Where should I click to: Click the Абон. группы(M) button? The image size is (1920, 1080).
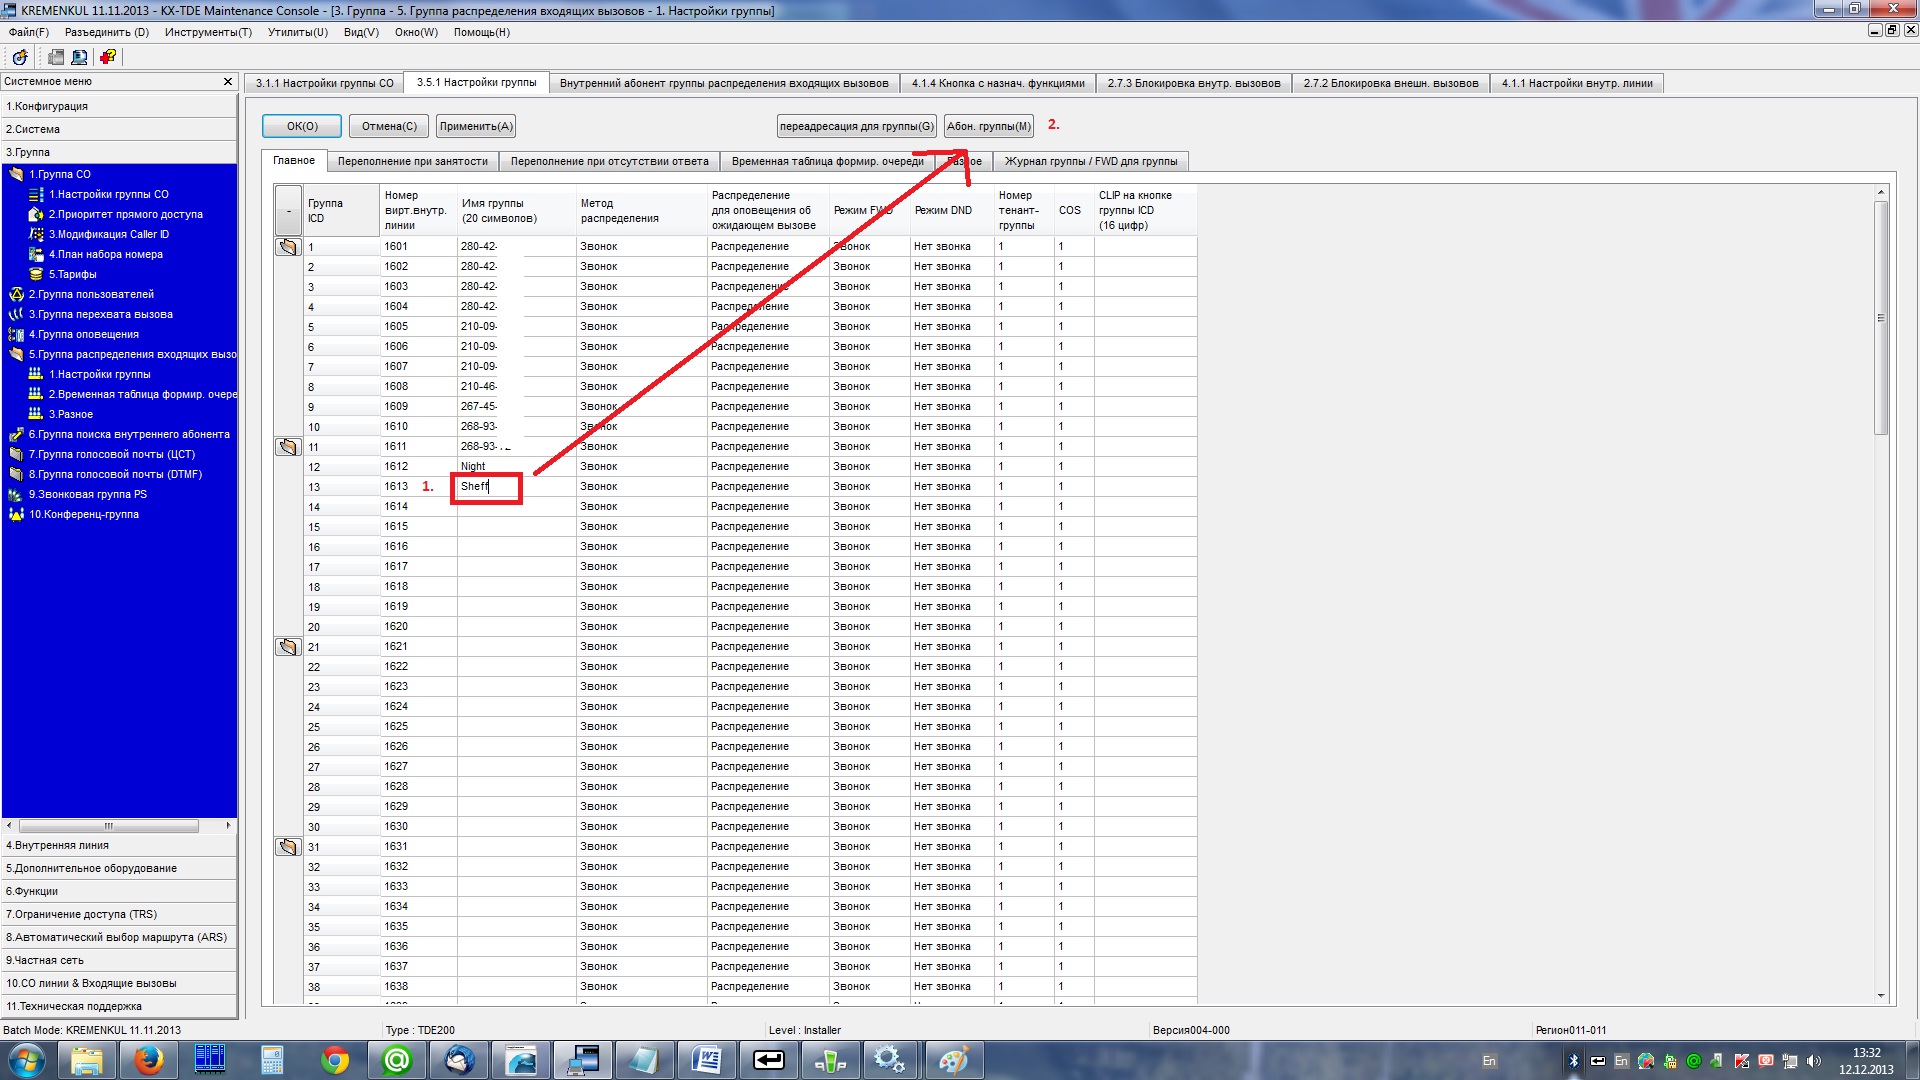tap(988, 126)
